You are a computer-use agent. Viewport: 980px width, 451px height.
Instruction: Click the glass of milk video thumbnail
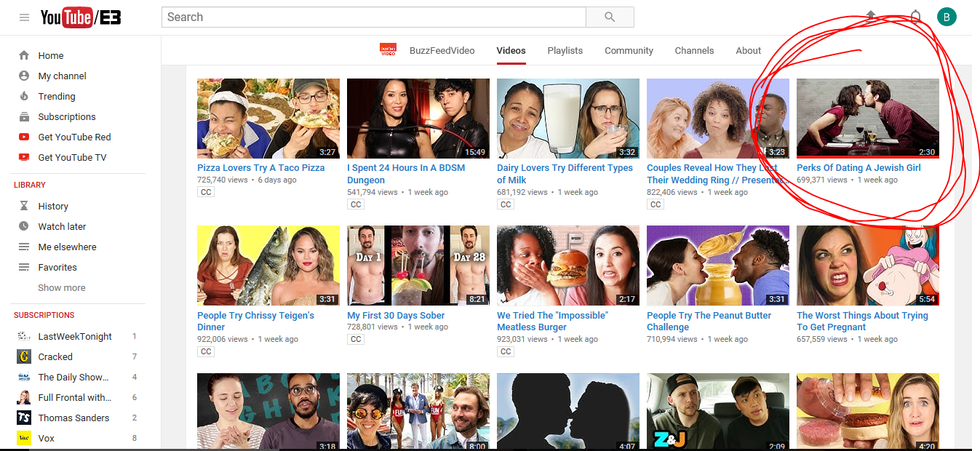568,118
